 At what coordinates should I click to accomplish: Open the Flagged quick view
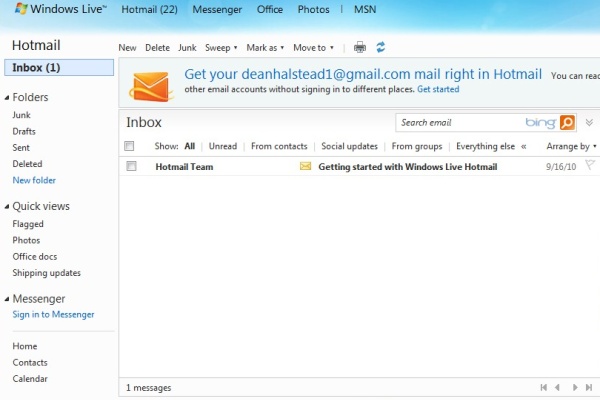[x=28, y=224]
